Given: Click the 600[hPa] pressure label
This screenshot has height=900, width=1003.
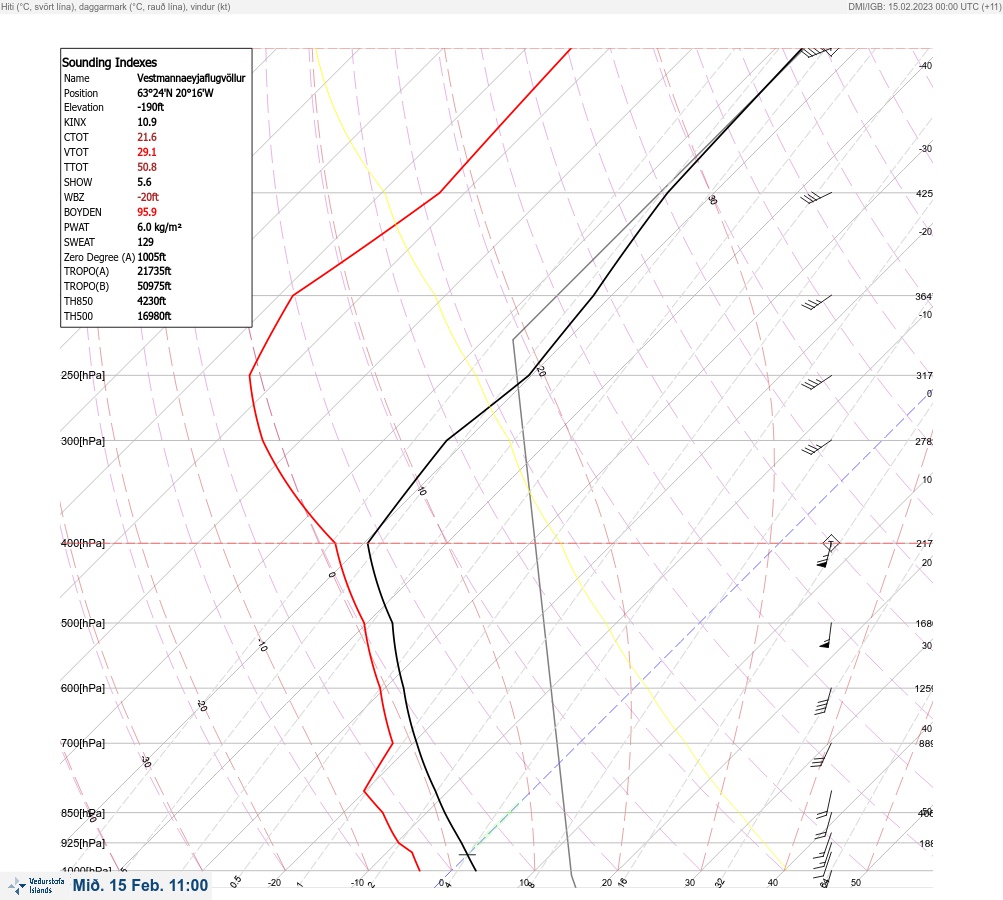Looking at the screenshot, I should [x=83, y=688].
